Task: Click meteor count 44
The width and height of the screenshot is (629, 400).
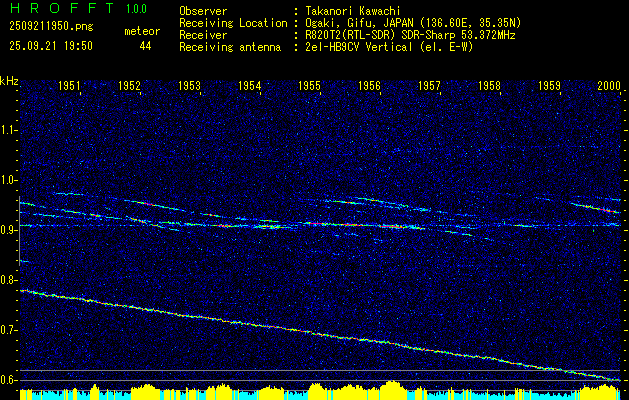Action: pyautogui.click(x=145, y=46)
